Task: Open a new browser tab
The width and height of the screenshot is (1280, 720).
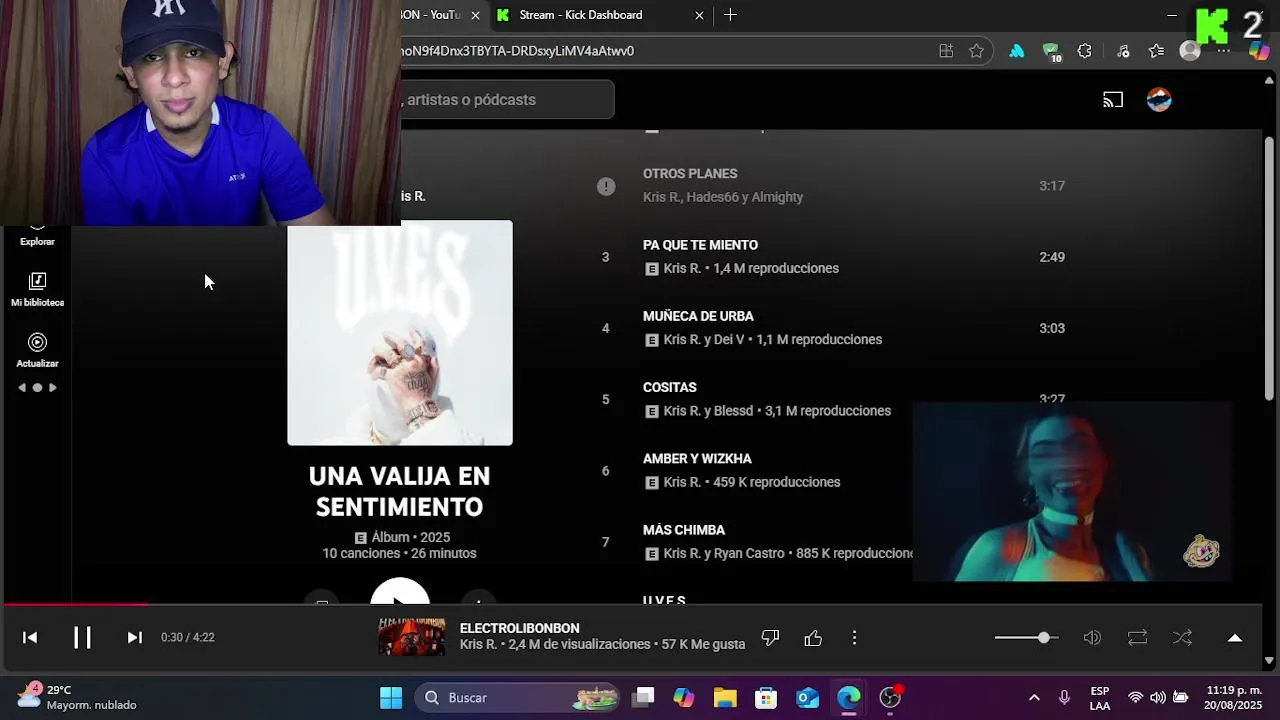Action: coord(730,15)
